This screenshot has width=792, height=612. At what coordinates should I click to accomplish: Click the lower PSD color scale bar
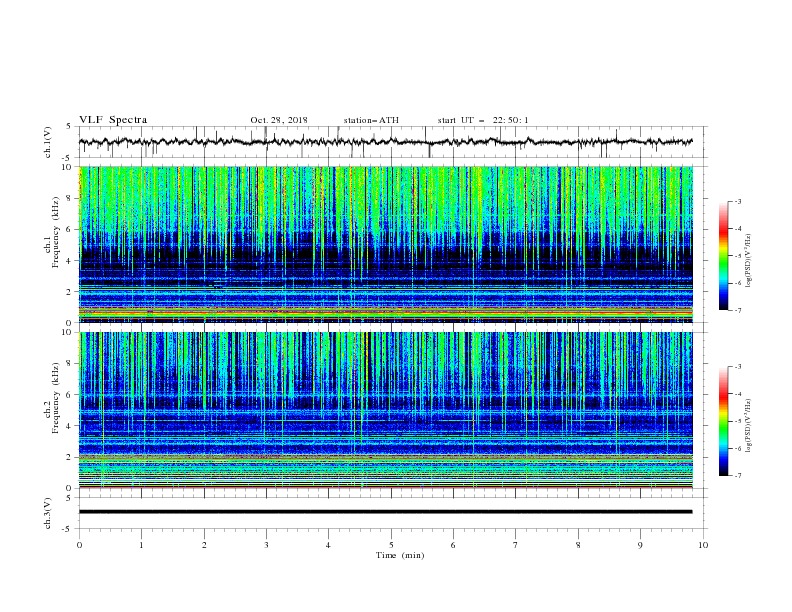[x=723, y=421]
